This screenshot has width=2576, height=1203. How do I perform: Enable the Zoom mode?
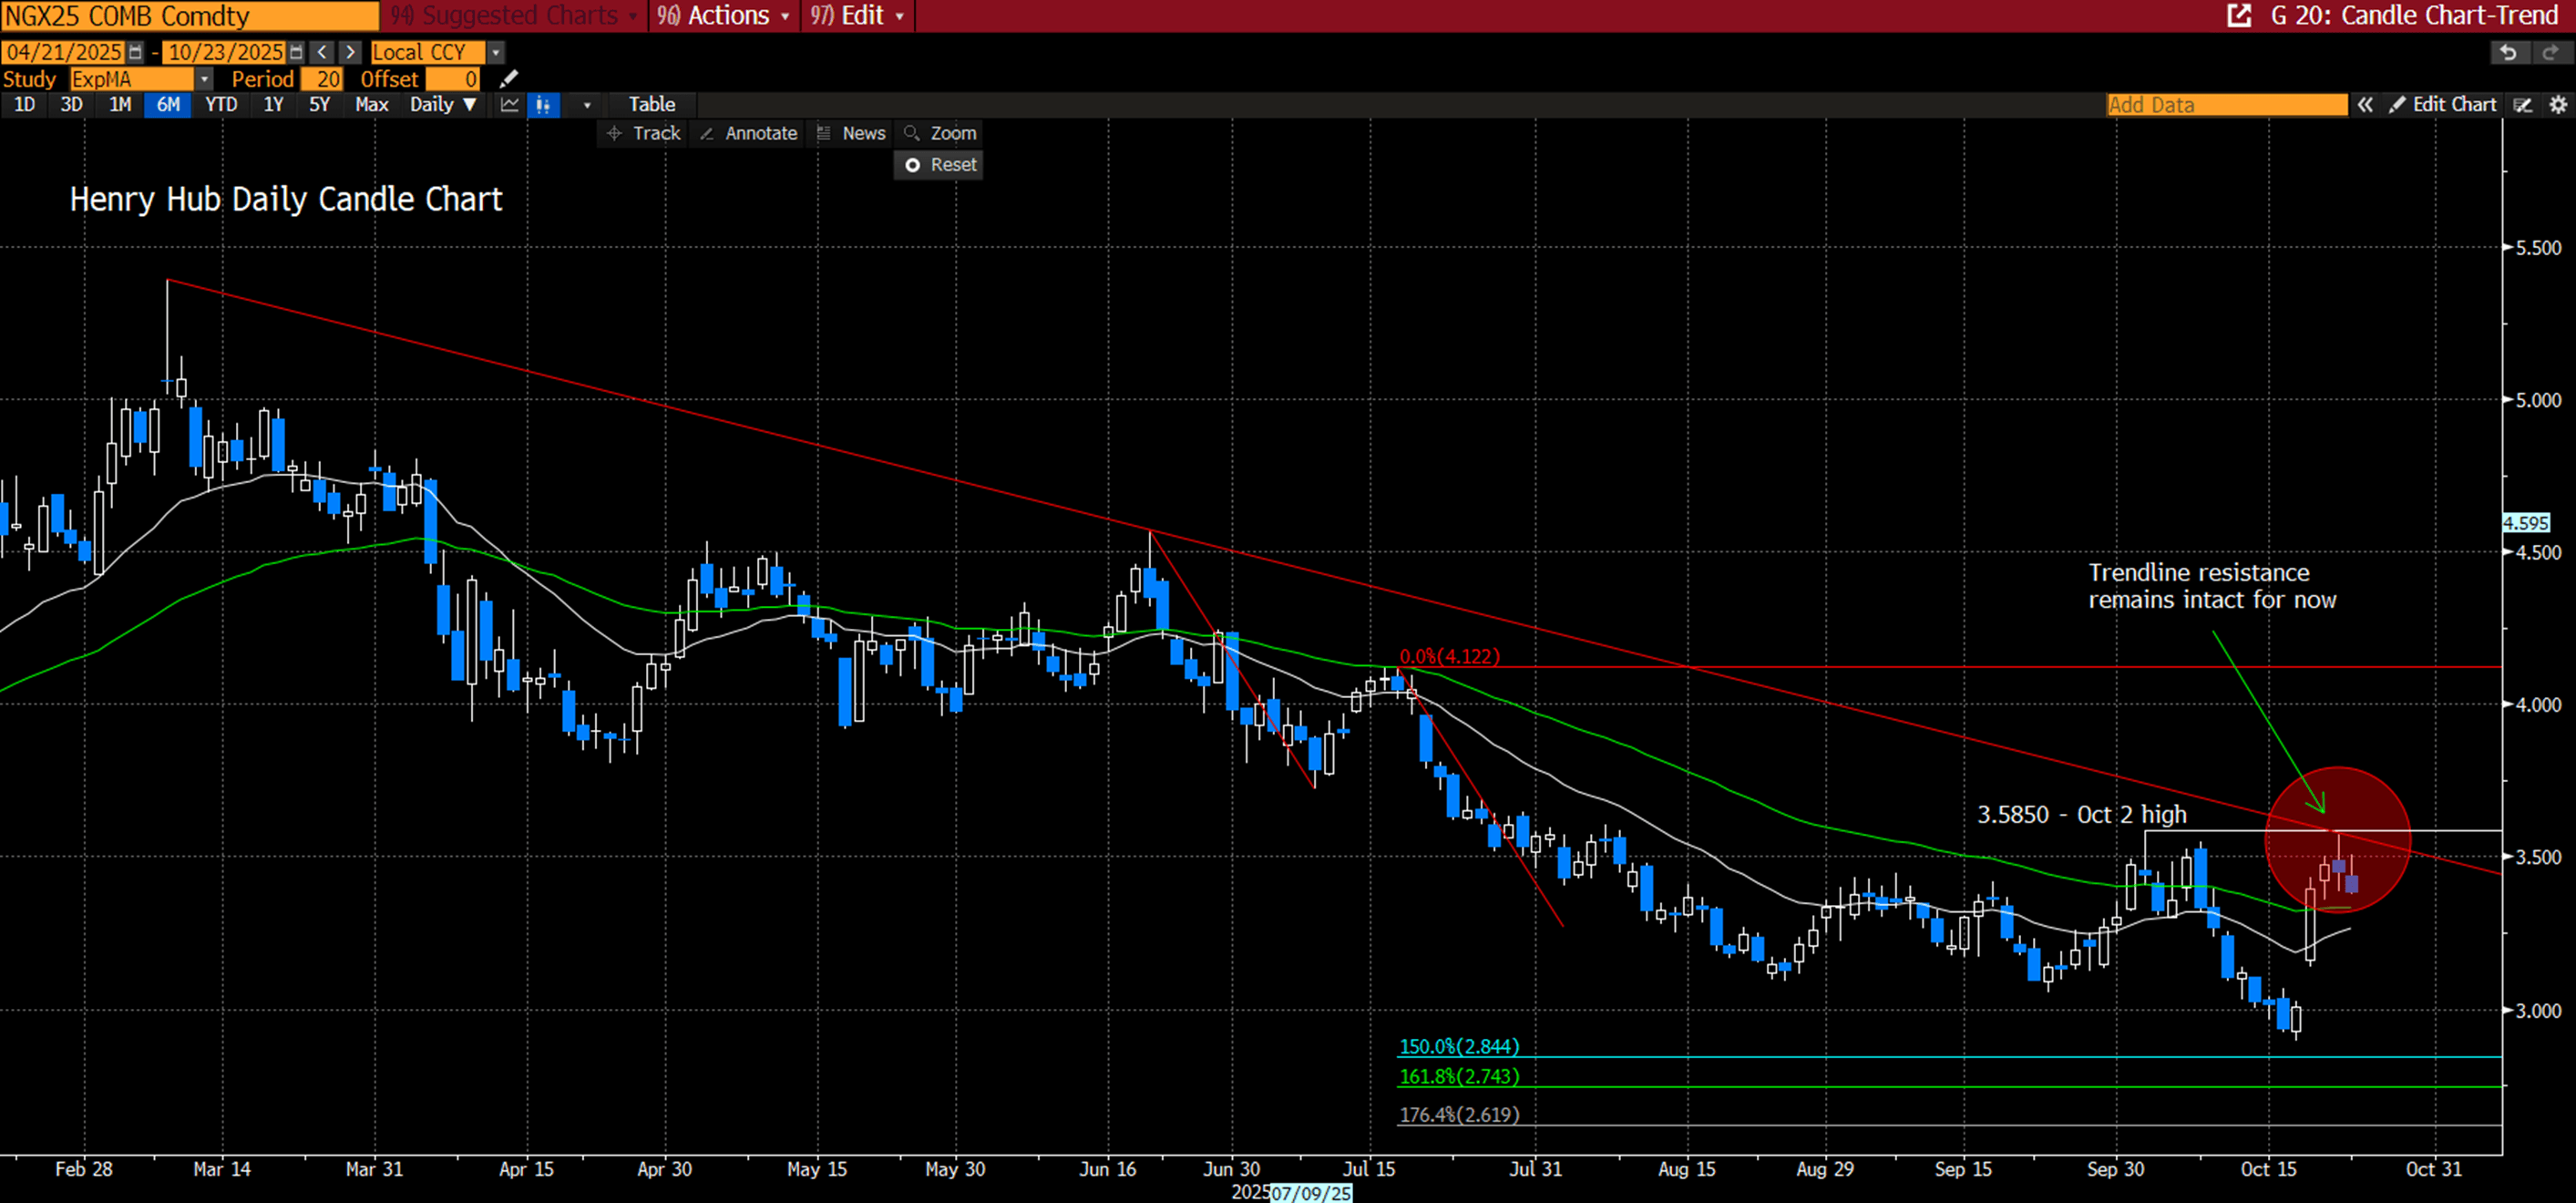click(x=940, y=133)
